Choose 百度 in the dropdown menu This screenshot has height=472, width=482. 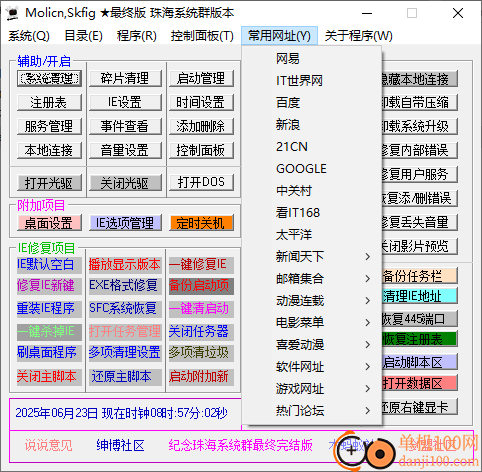click(x=312, y=103)
